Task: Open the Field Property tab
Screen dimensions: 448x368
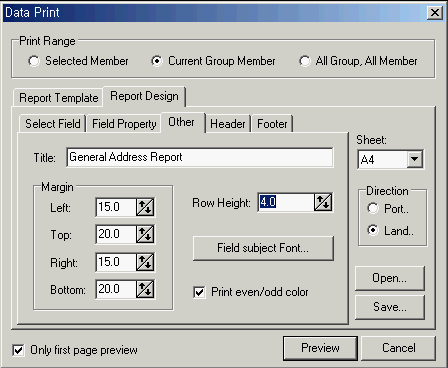Action: point(124,124)
